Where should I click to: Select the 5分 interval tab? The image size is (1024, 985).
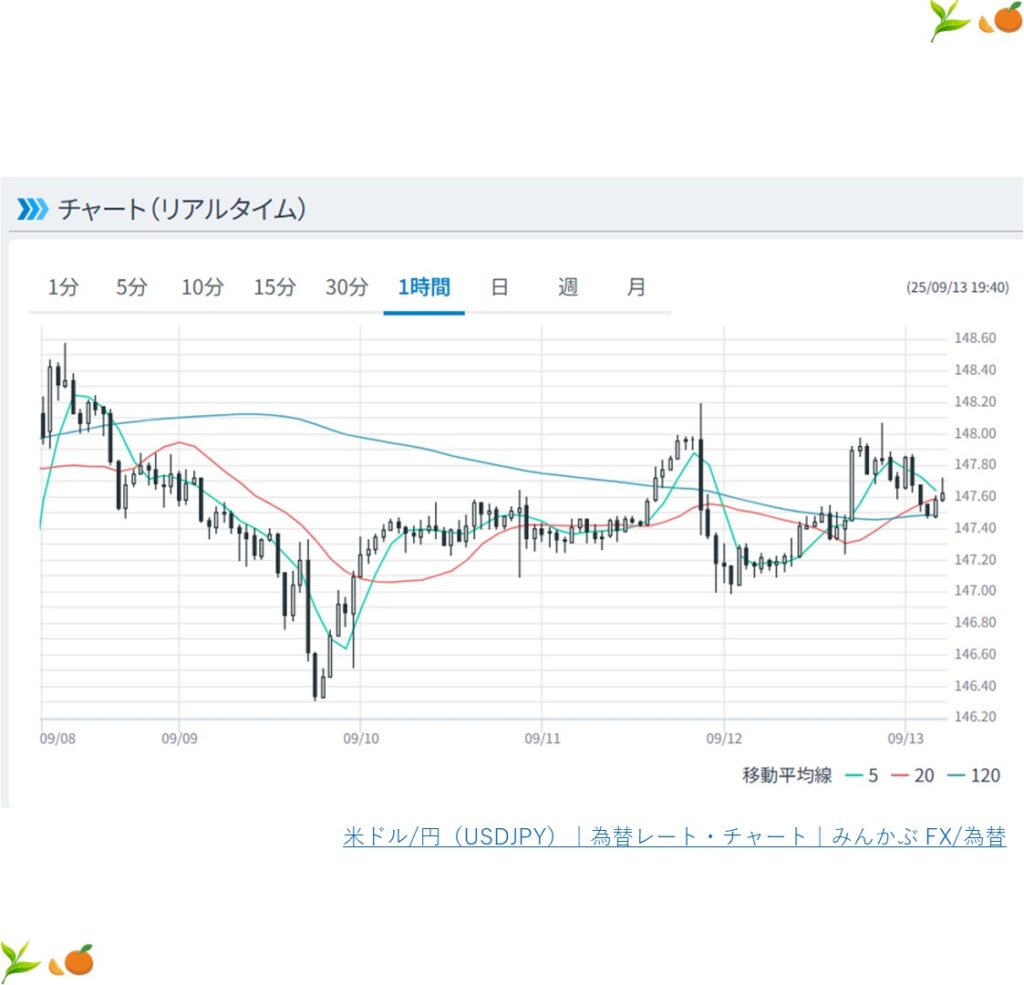tap(131, 288)
